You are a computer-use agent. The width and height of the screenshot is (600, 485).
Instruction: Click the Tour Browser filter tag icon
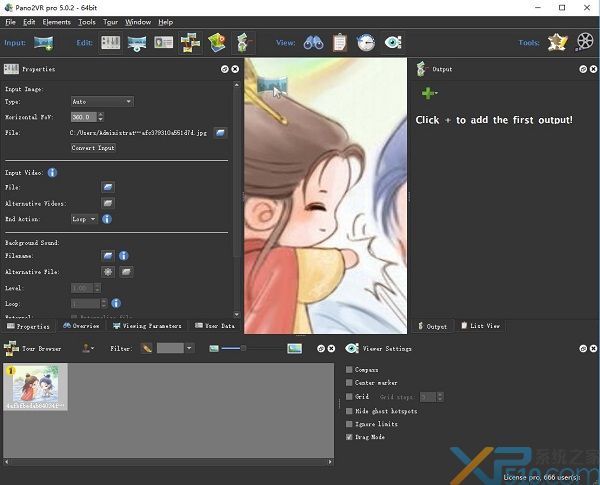147,348
